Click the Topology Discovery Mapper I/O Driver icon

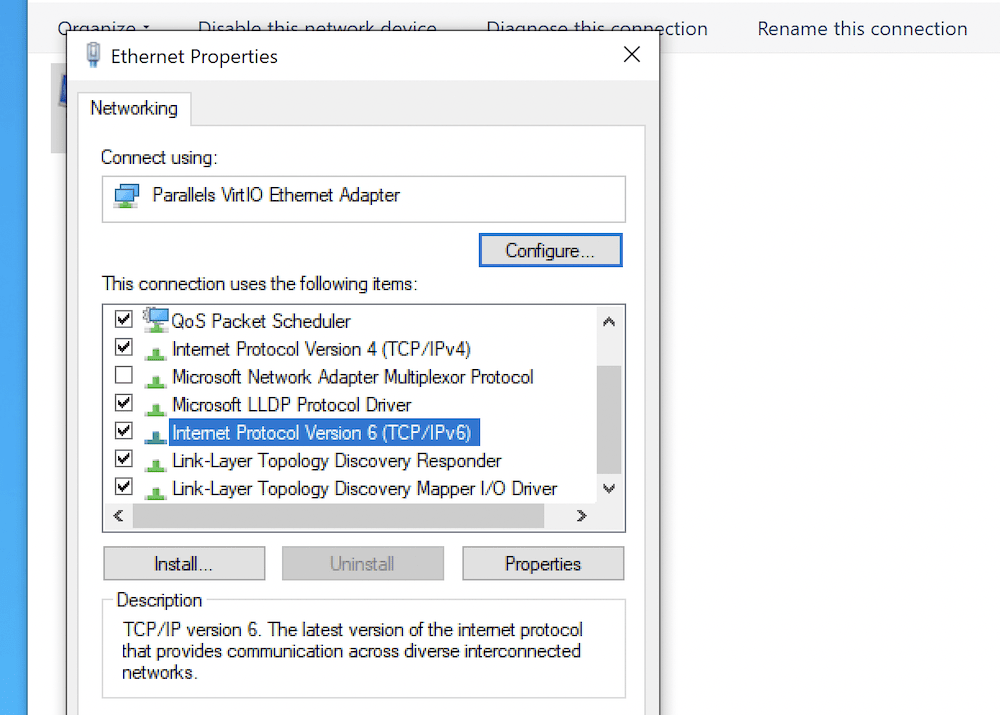156,491
